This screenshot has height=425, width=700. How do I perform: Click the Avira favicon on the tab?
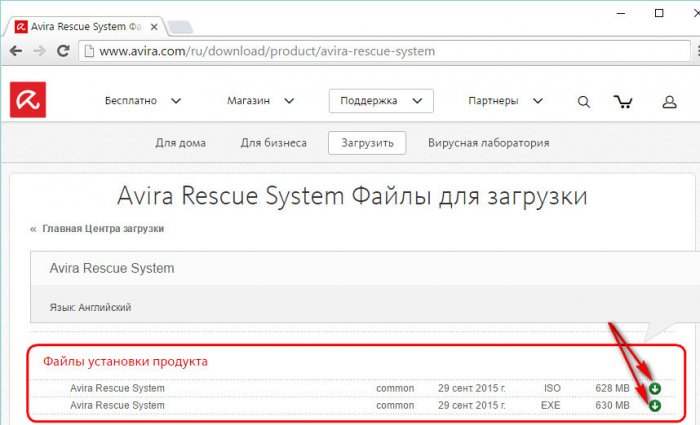[21, 27]
